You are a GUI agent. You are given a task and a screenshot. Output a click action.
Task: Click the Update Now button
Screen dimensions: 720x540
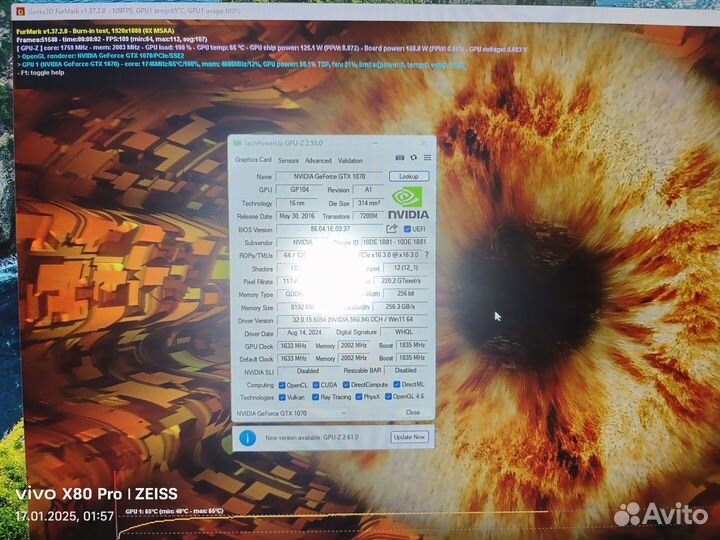point(409,437)
